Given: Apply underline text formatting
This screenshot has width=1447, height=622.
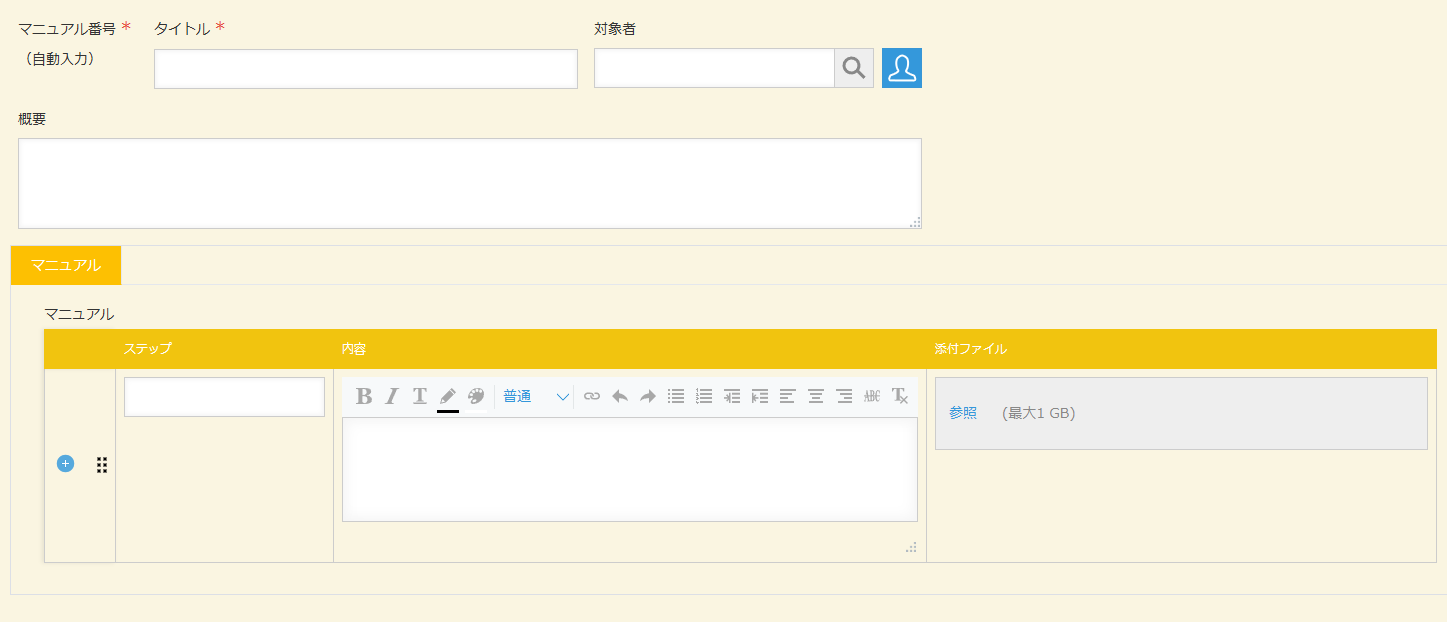Looking at the screenshot, I should pos(420,396).
